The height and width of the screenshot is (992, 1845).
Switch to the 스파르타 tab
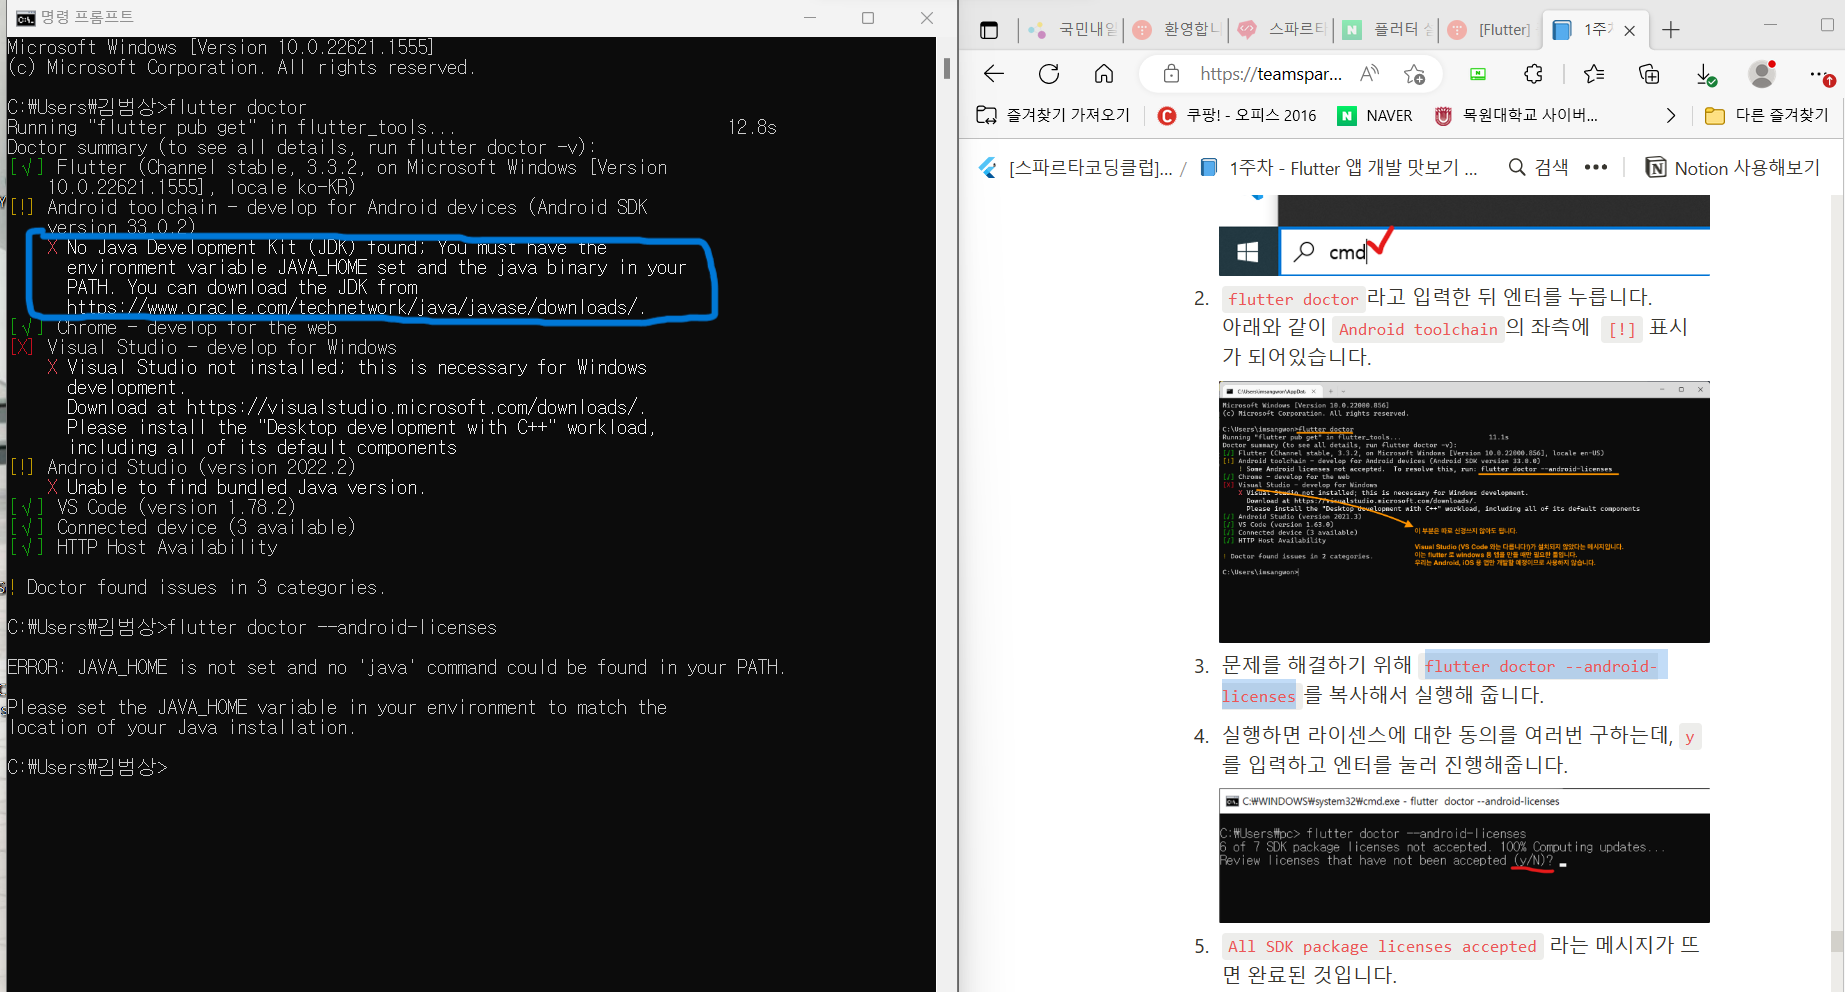[1281, 30]
